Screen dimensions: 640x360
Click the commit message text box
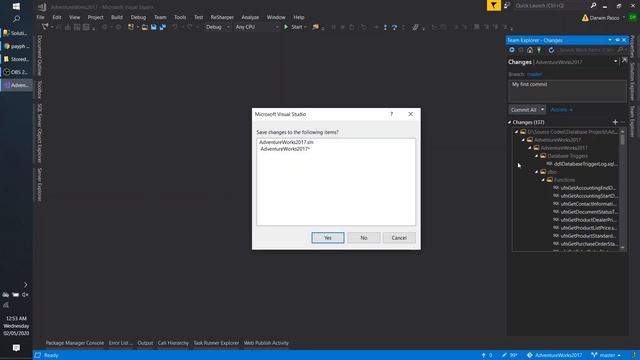click(567, 91)
